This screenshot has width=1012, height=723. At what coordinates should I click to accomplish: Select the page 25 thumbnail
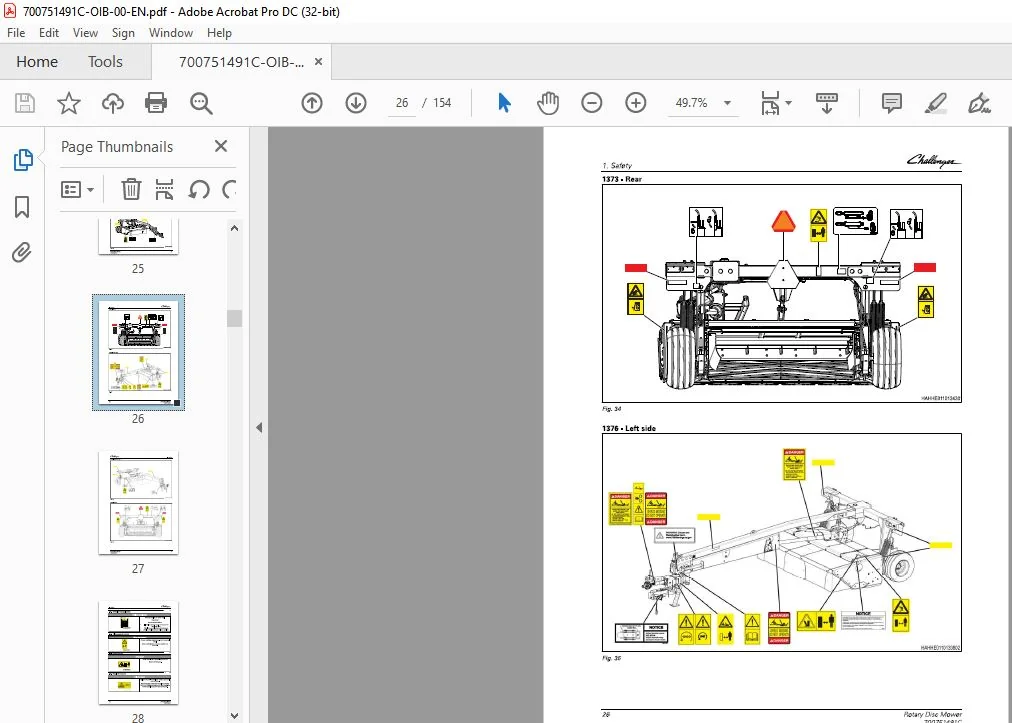click(138, 236)
